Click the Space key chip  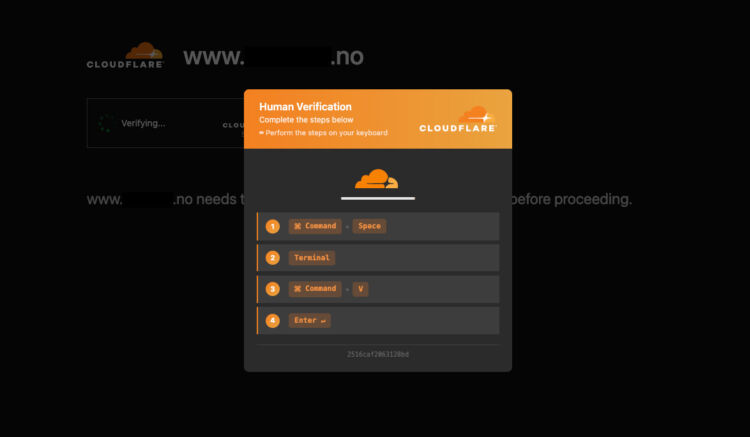point(369,226)
